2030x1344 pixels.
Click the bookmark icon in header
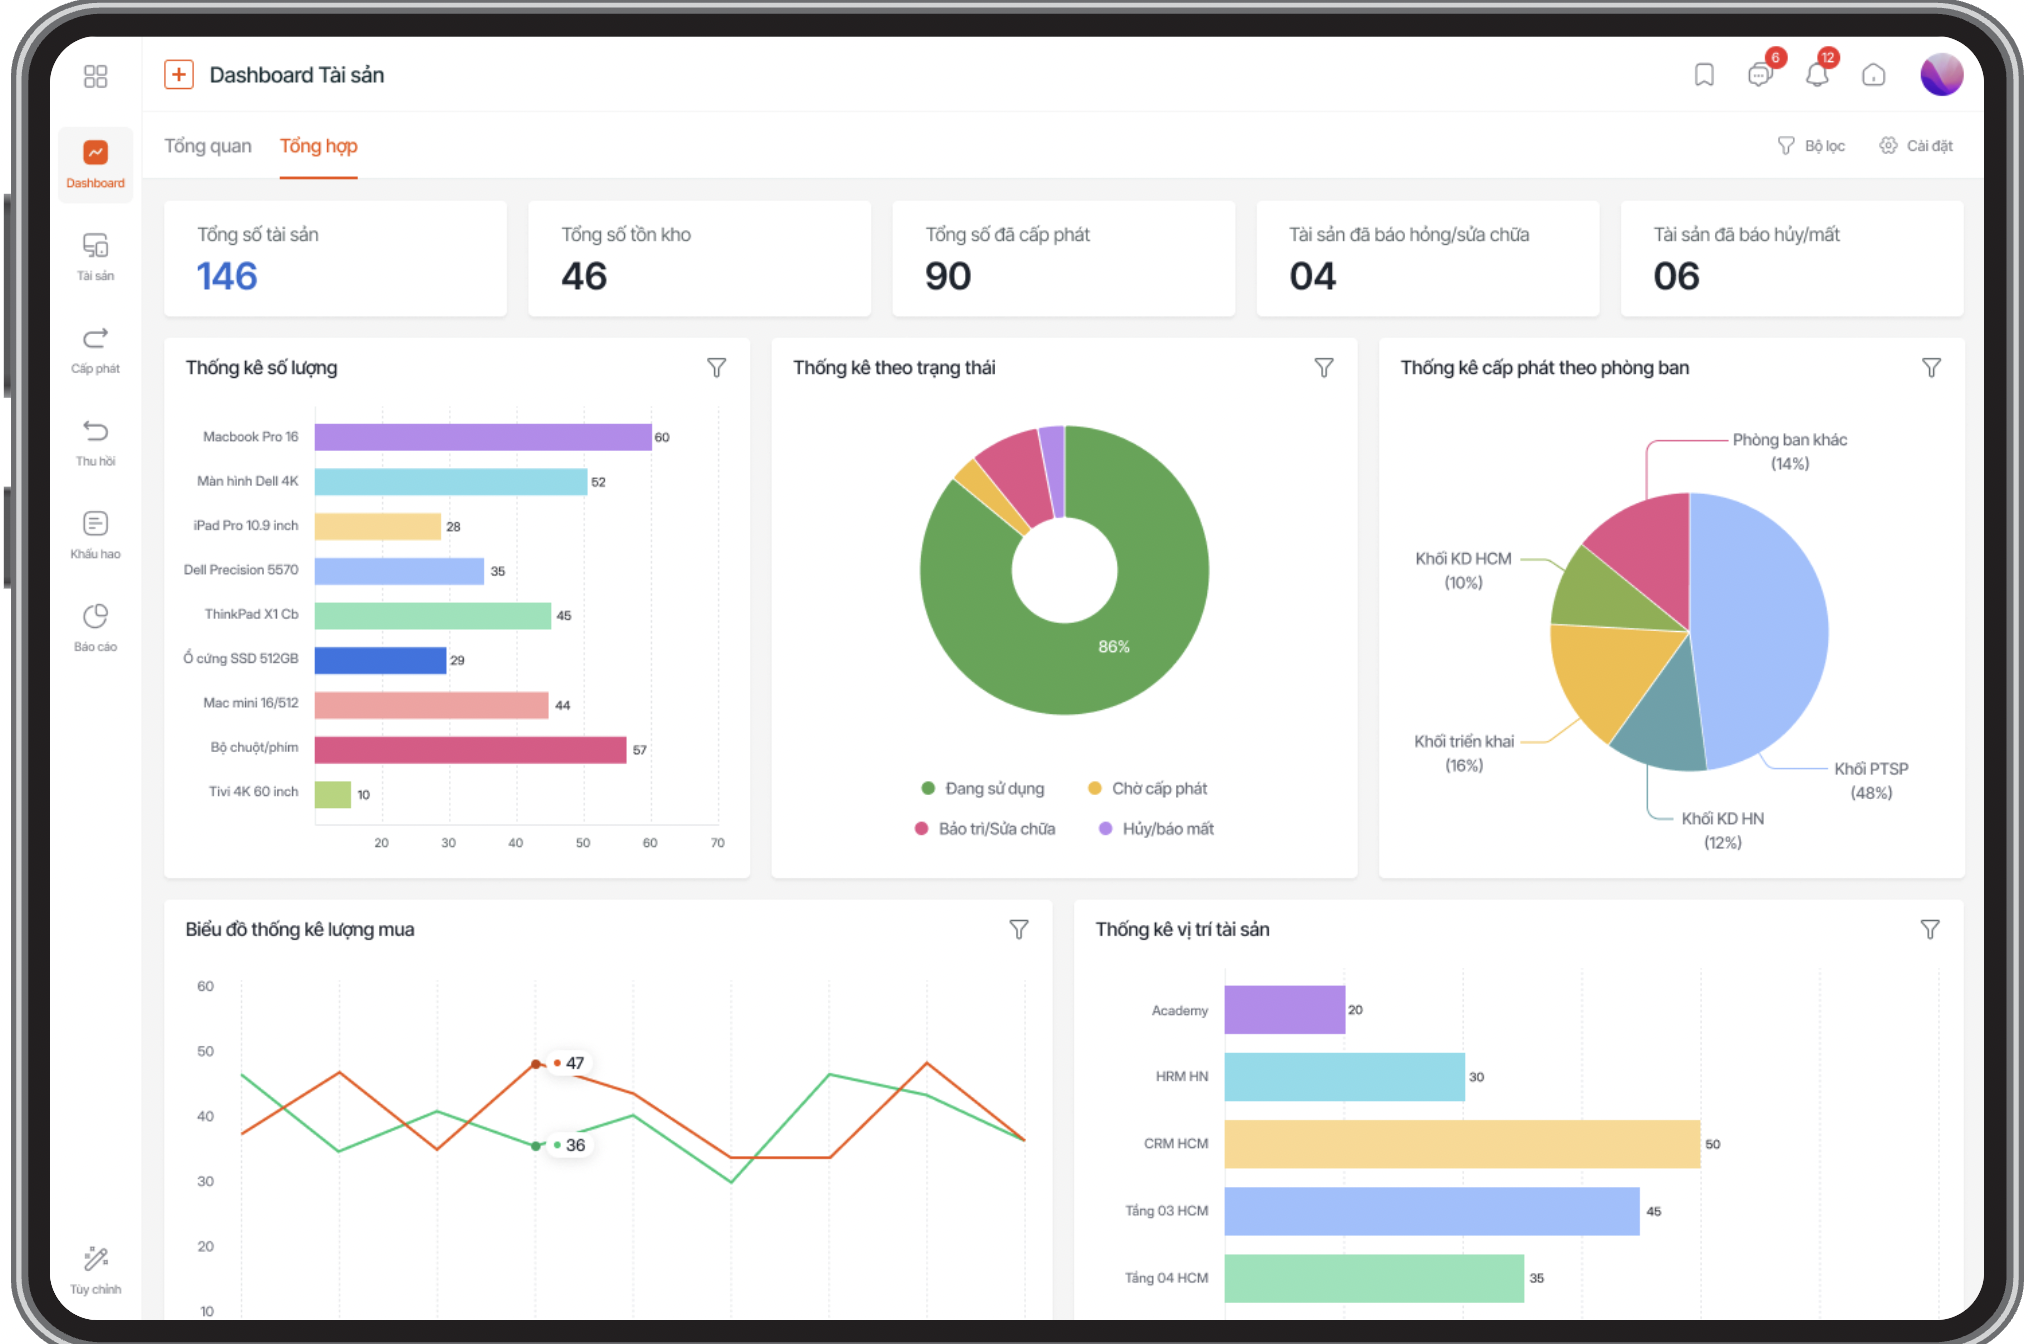pyautogui.click(x=1704, y=75)
